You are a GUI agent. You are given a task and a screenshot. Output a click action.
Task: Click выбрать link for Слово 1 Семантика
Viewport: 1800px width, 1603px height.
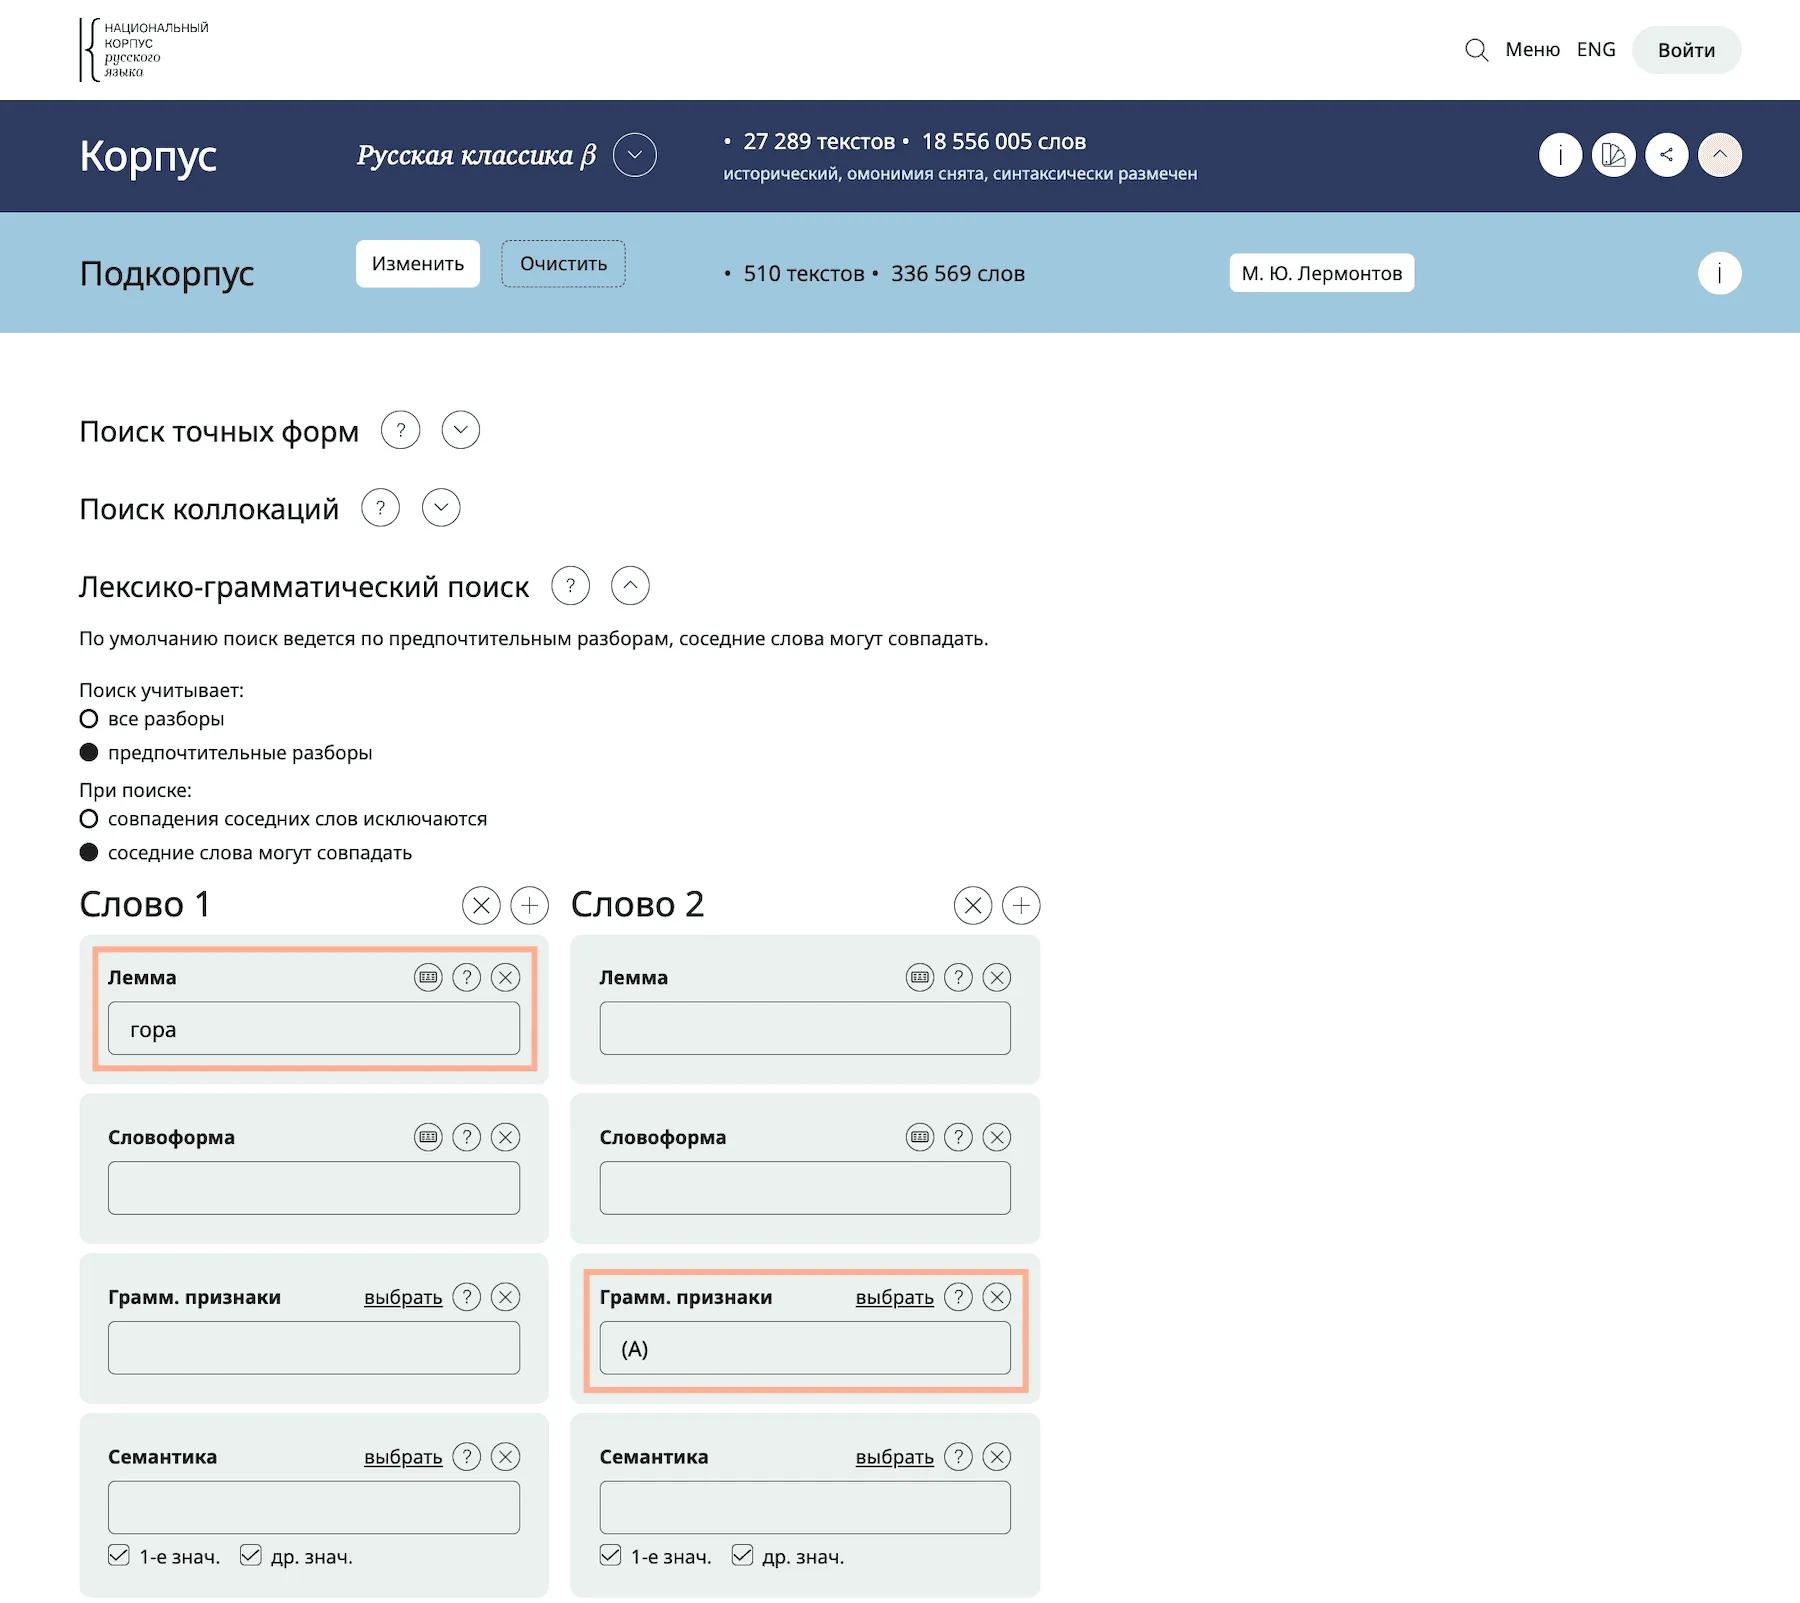(x=403, y=1458)
